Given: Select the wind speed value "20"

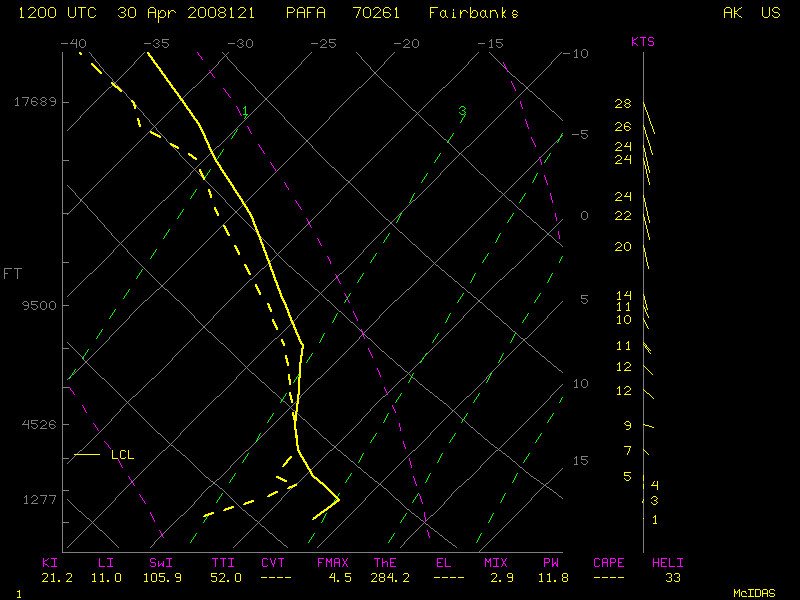Looking at the screenshot, I should tap(623, 247).
